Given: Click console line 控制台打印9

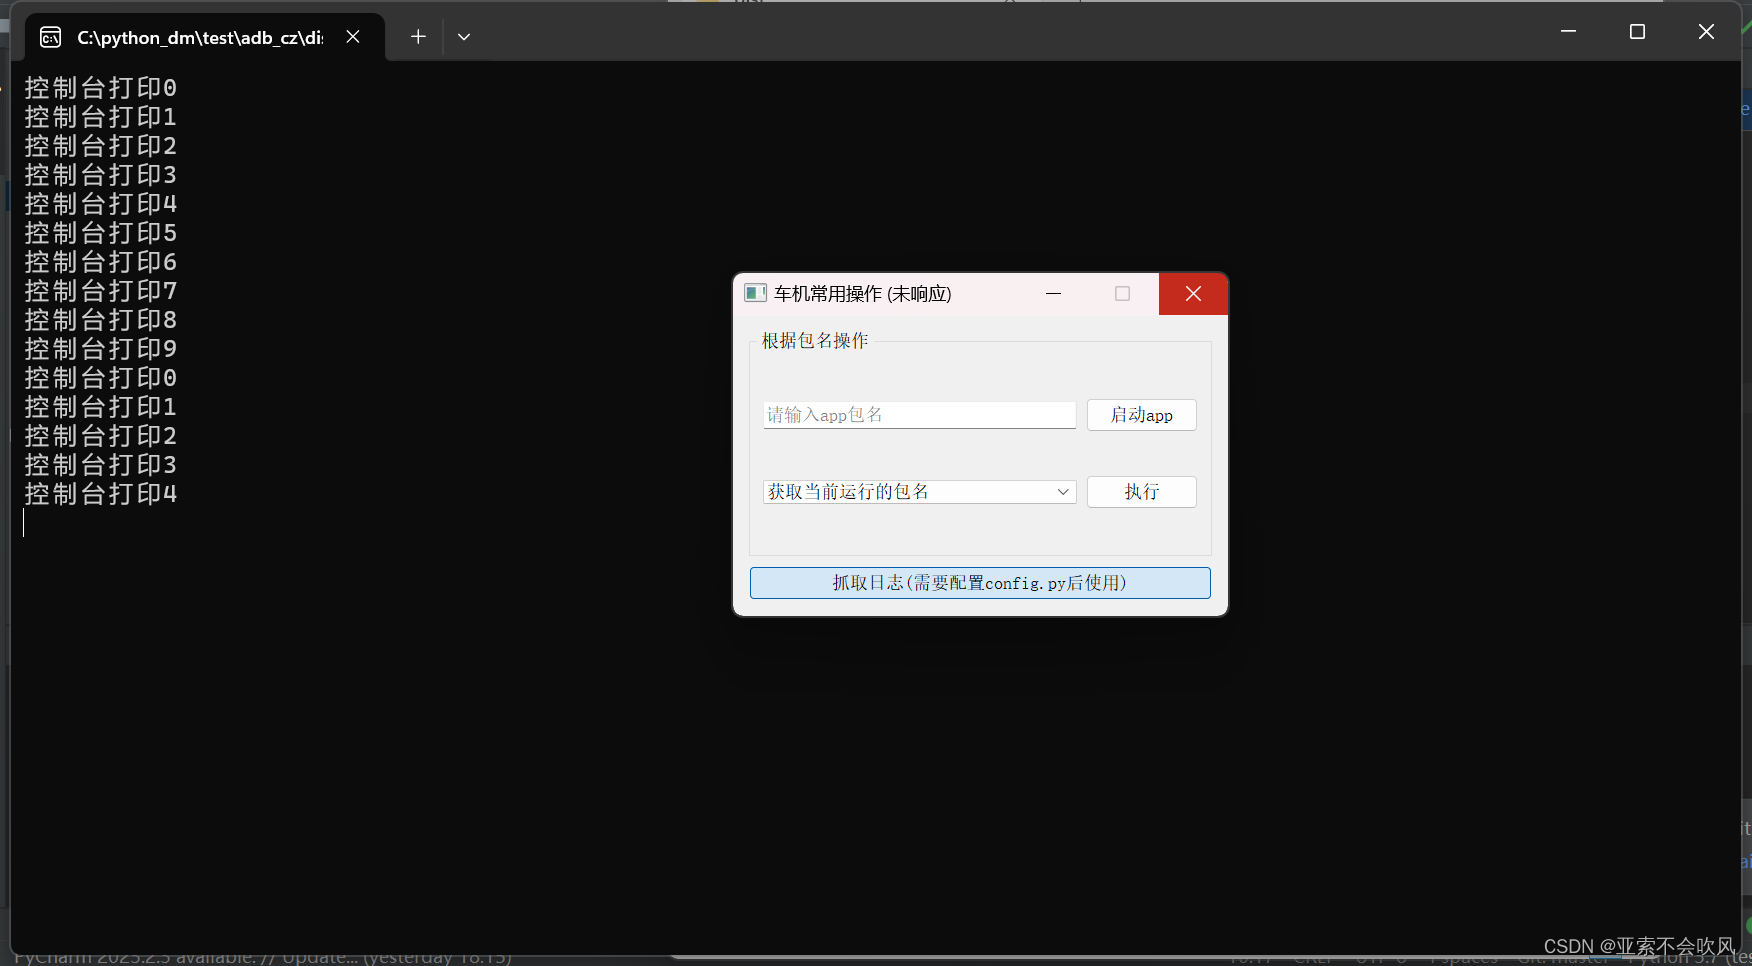Looking at the screenshot, I should [x=101, y=349].
